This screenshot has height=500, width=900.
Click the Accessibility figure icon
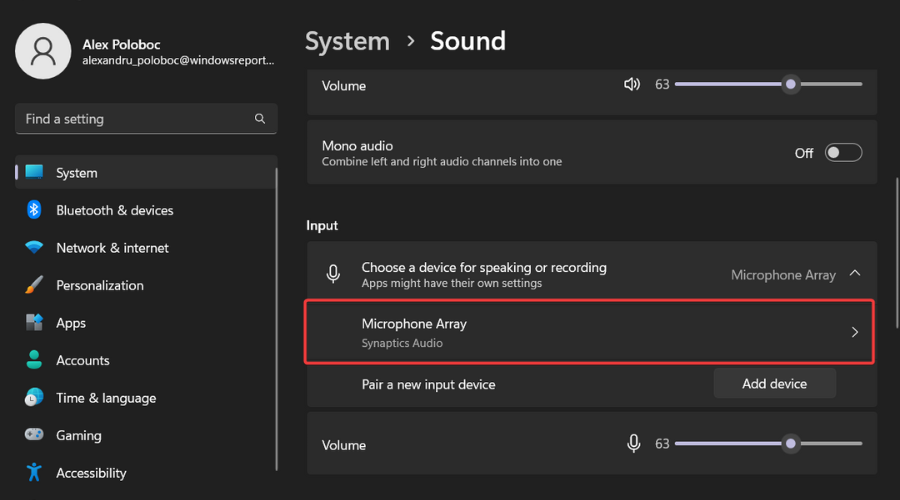pyautogui.click(x=34, y=473)
